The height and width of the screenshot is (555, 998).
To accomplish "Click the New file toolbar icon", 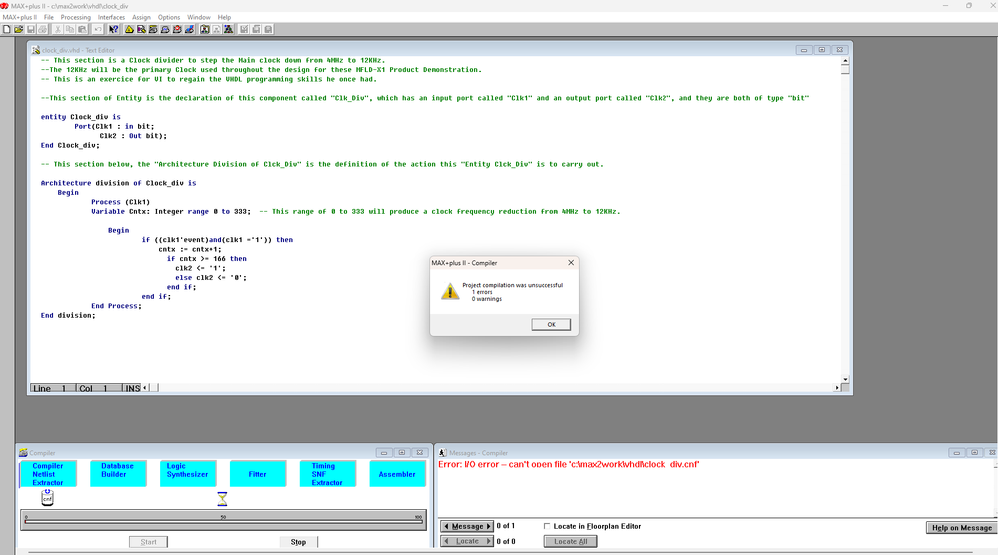I will point(6,29).
